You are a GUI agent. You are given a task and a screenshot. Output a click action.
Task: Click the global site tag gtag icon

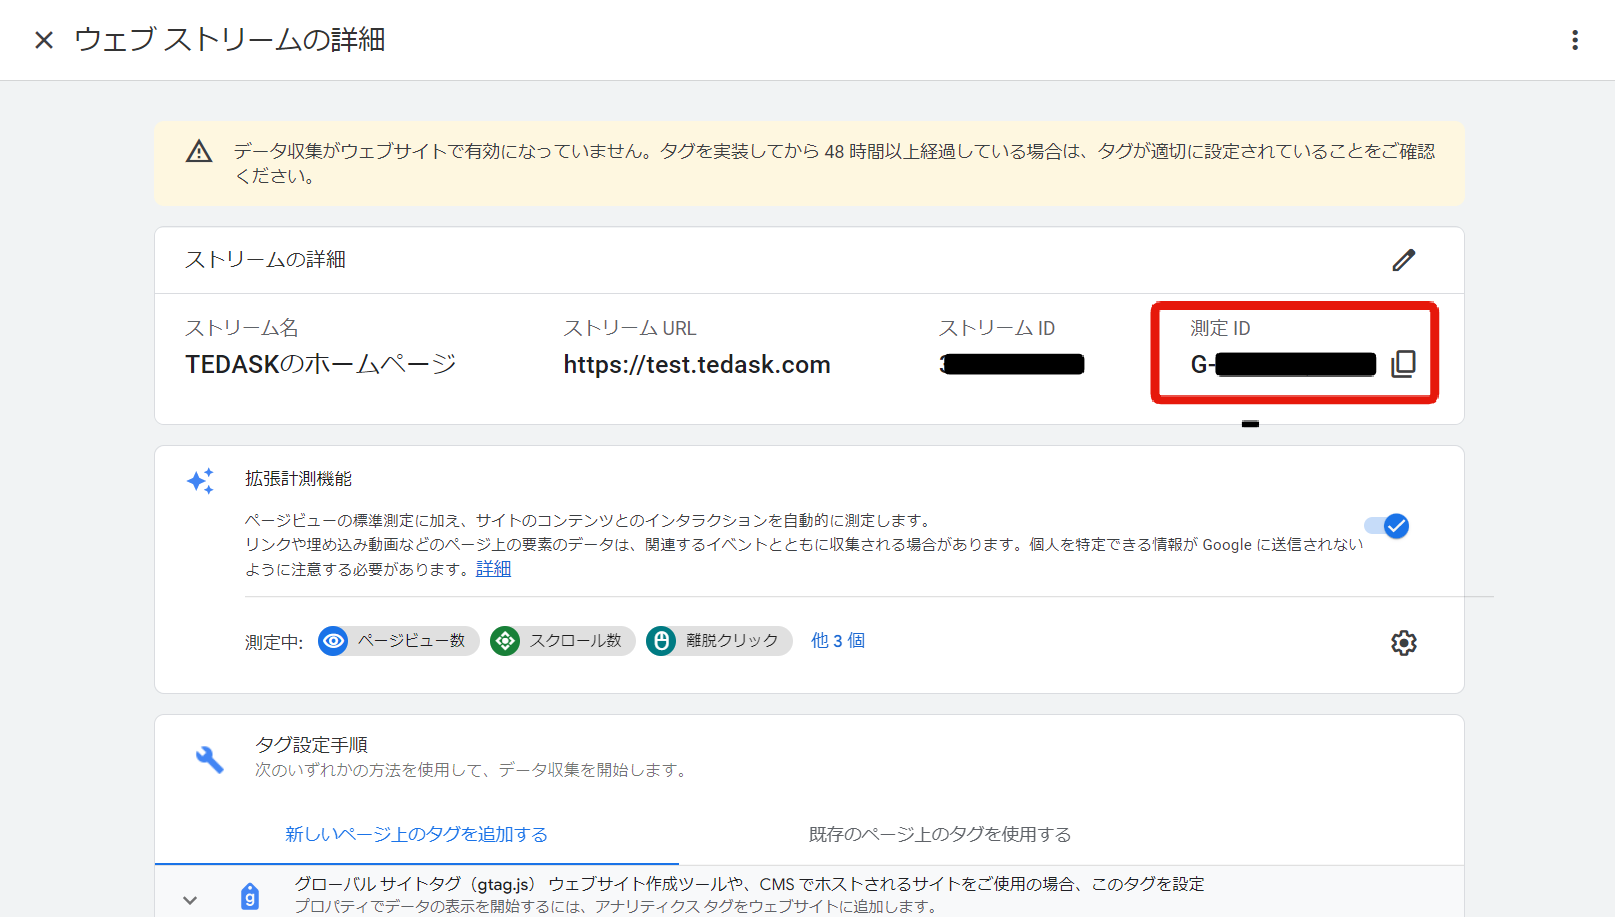(250, 896)
